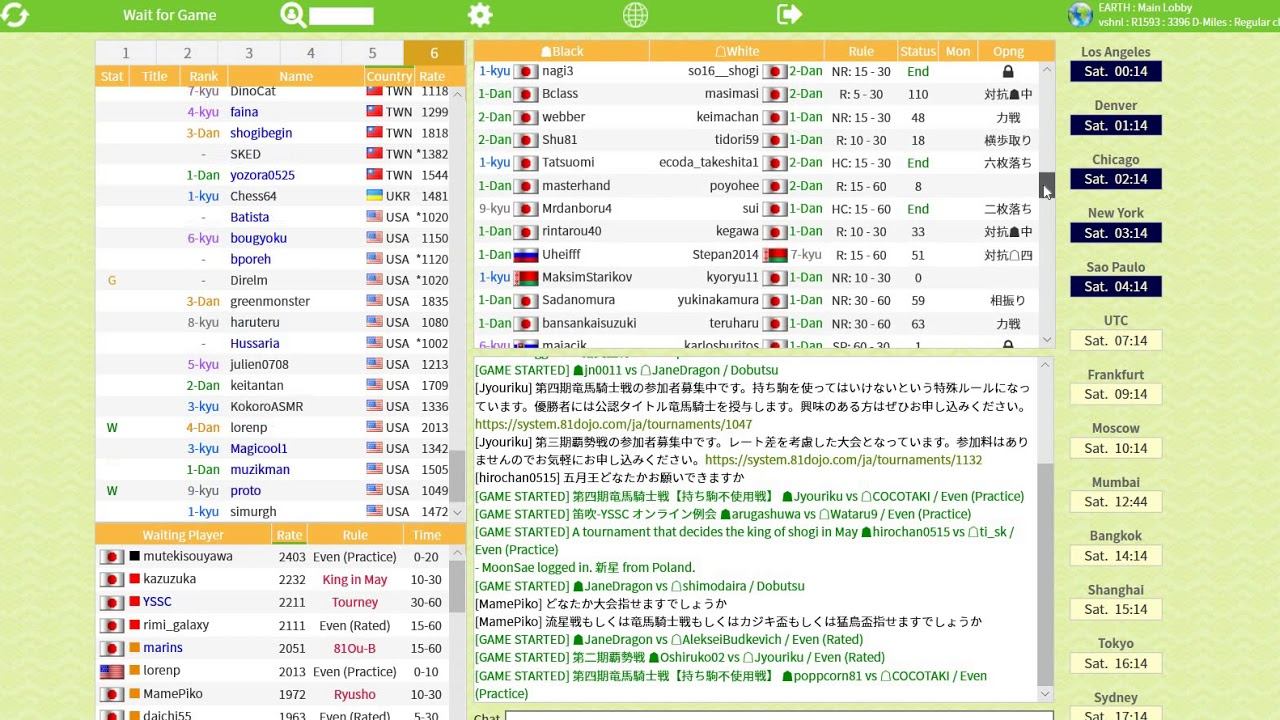This screenshot has width=1280, height=720.
Task: Select the Sadanomura vs yukinakamura game row
Action: tap(757, 300)
